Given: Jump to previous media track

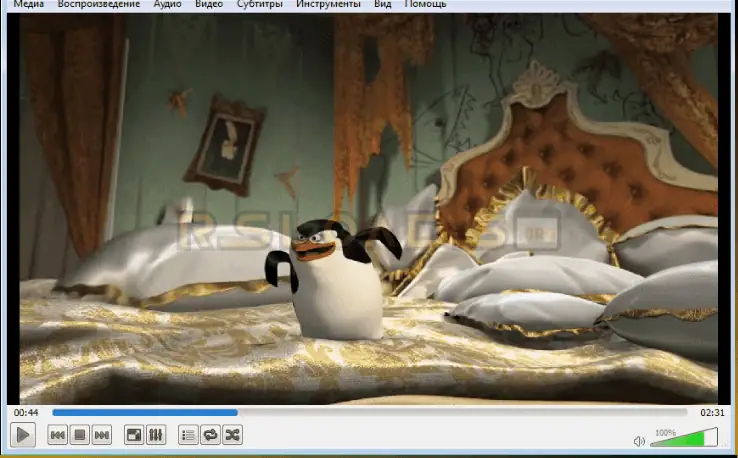Looking at the screenshot, I should (x=57, y=435).
